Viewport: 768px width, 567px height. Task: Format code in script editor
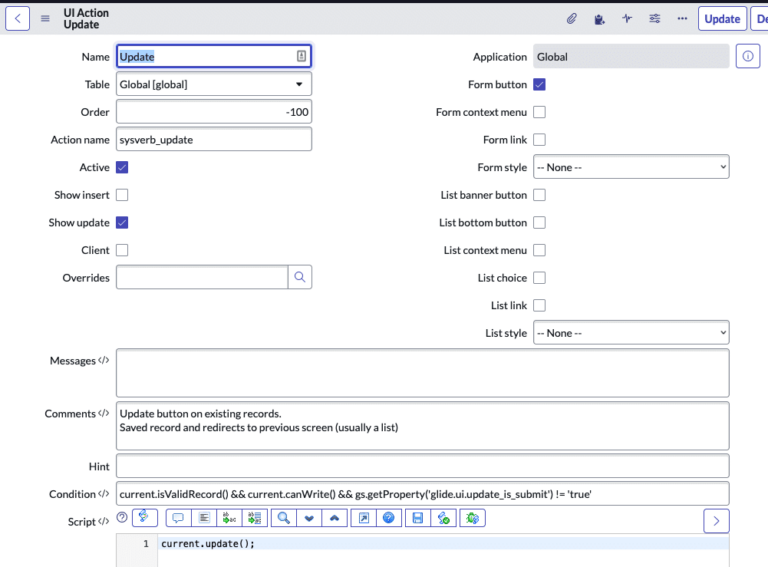204,518
